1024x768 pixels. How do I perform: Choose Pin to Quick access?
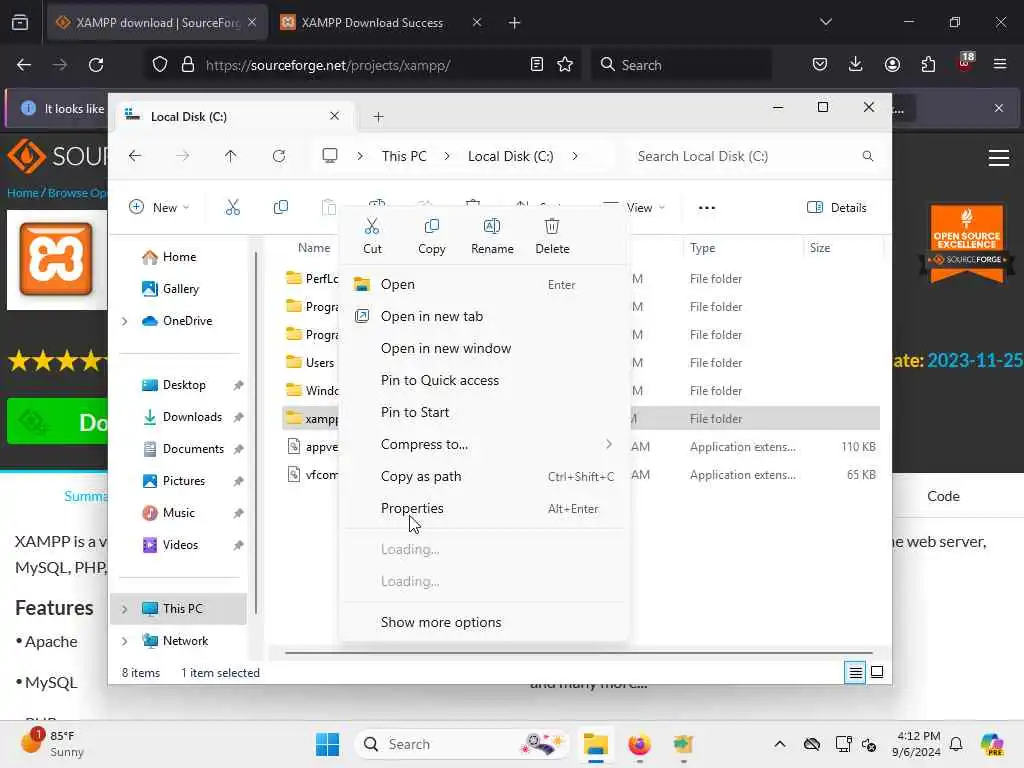[x=484, y=380]
